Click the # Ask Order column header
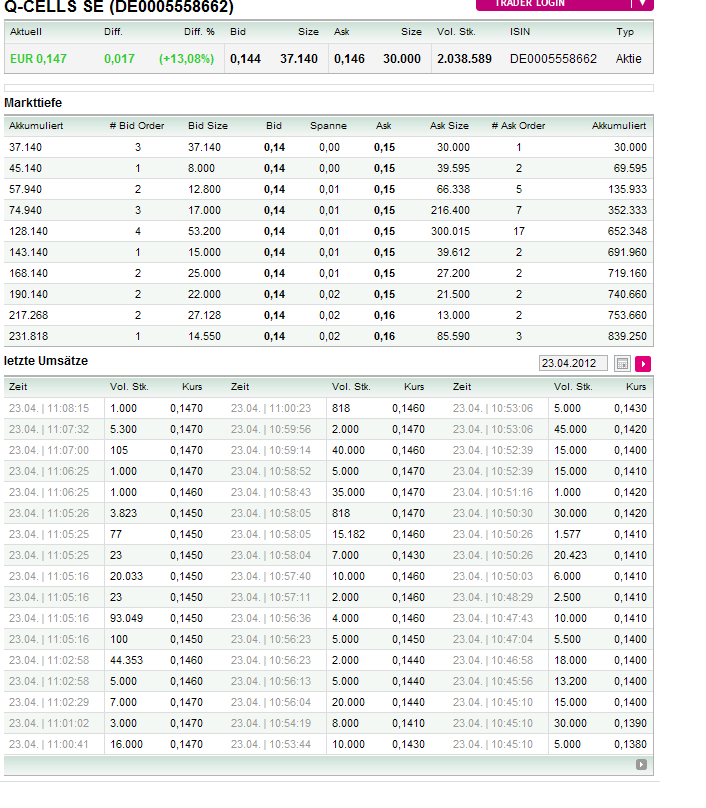The width and height of the screenshot is (706, 808). pos(518,126)
